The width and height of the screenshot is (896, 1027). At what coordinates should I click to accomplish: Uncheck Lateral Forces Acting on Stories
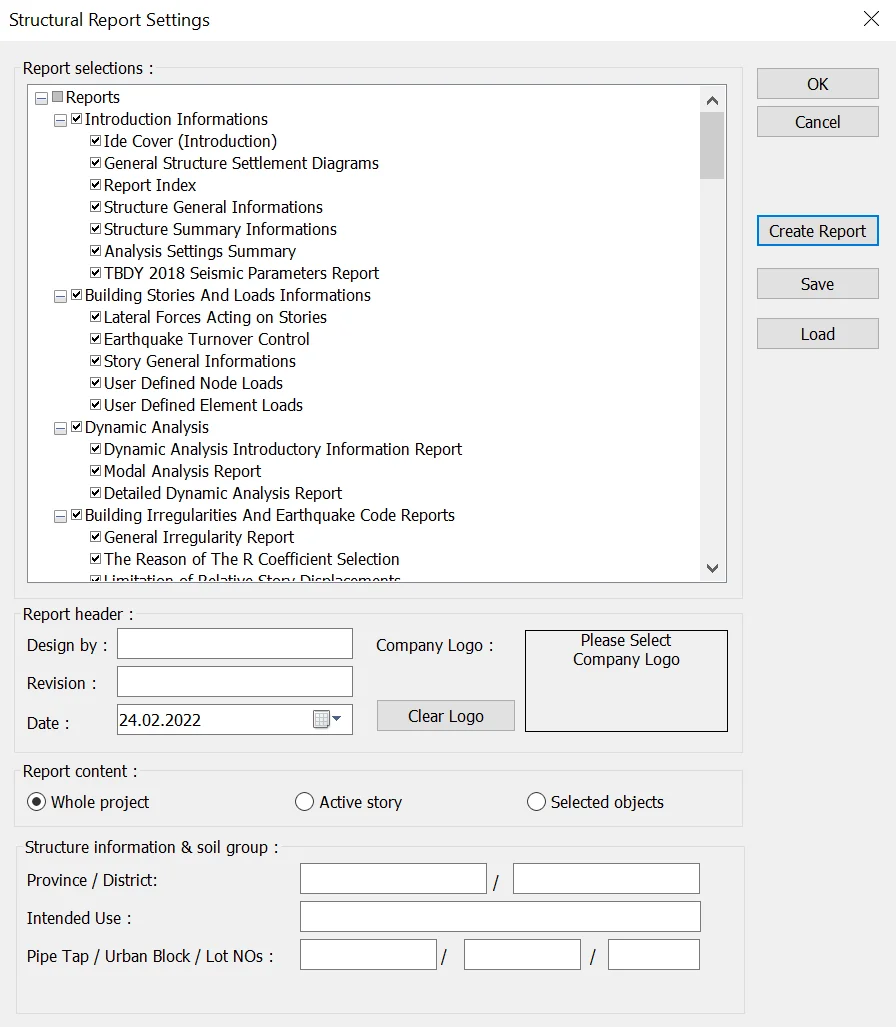tap(96, 317)
